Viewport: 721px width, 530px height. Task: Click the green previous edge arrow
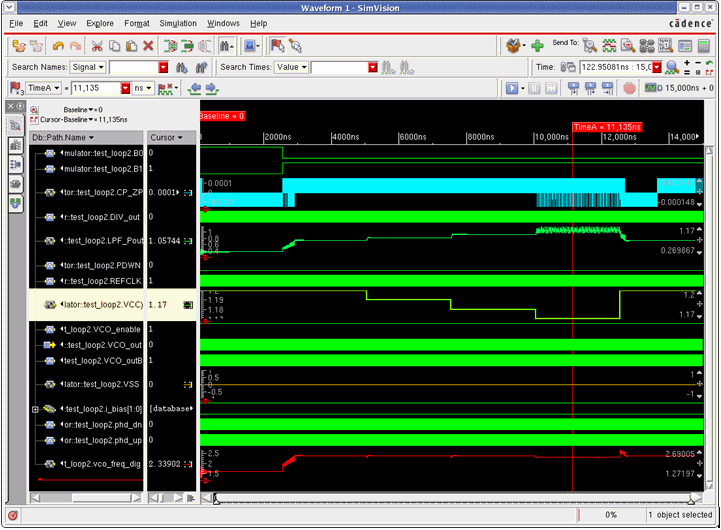click(x=197, y=88)
